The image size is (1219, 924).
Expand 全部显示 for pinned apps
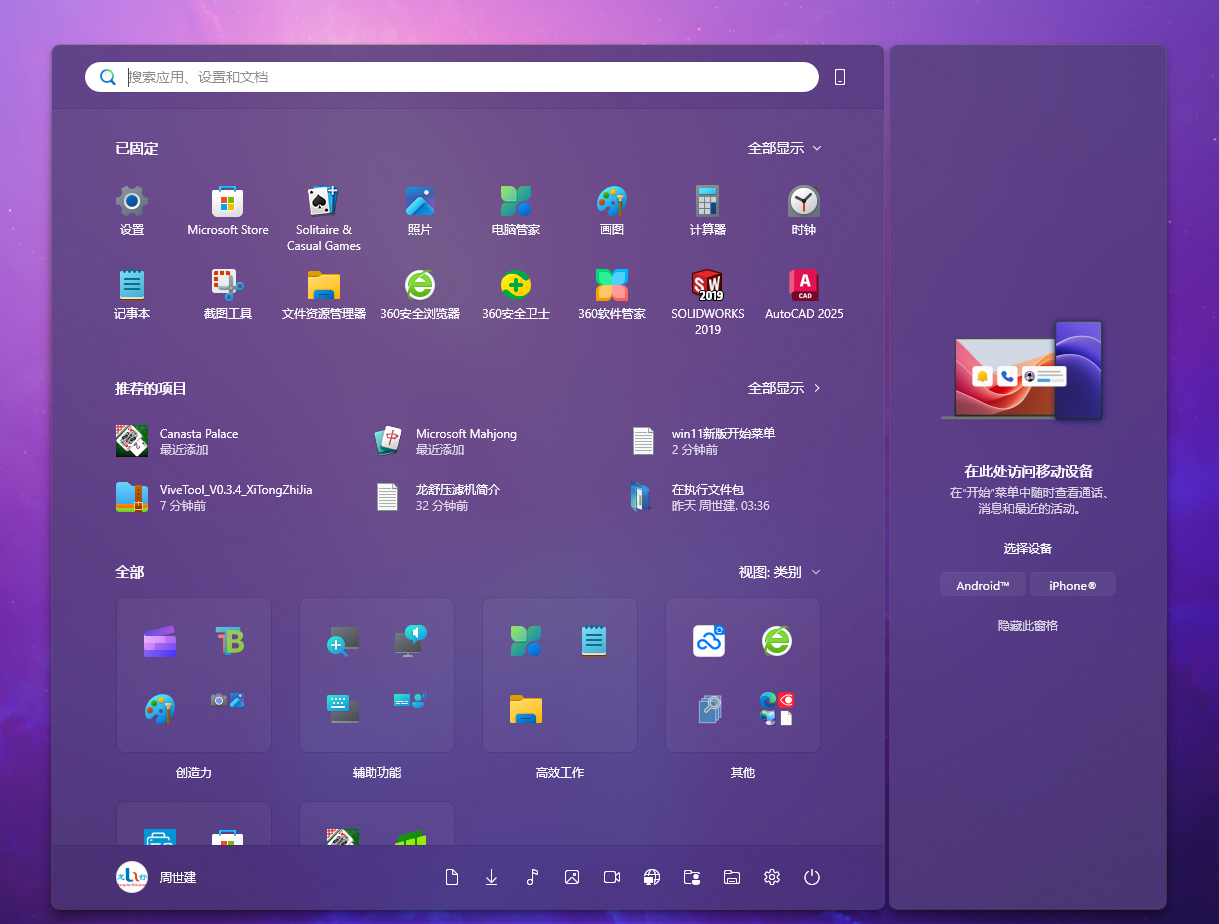point(784,148)
